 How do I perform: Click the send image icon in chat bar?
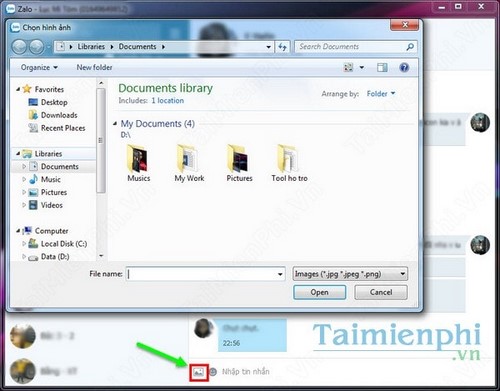coord(199,372)
